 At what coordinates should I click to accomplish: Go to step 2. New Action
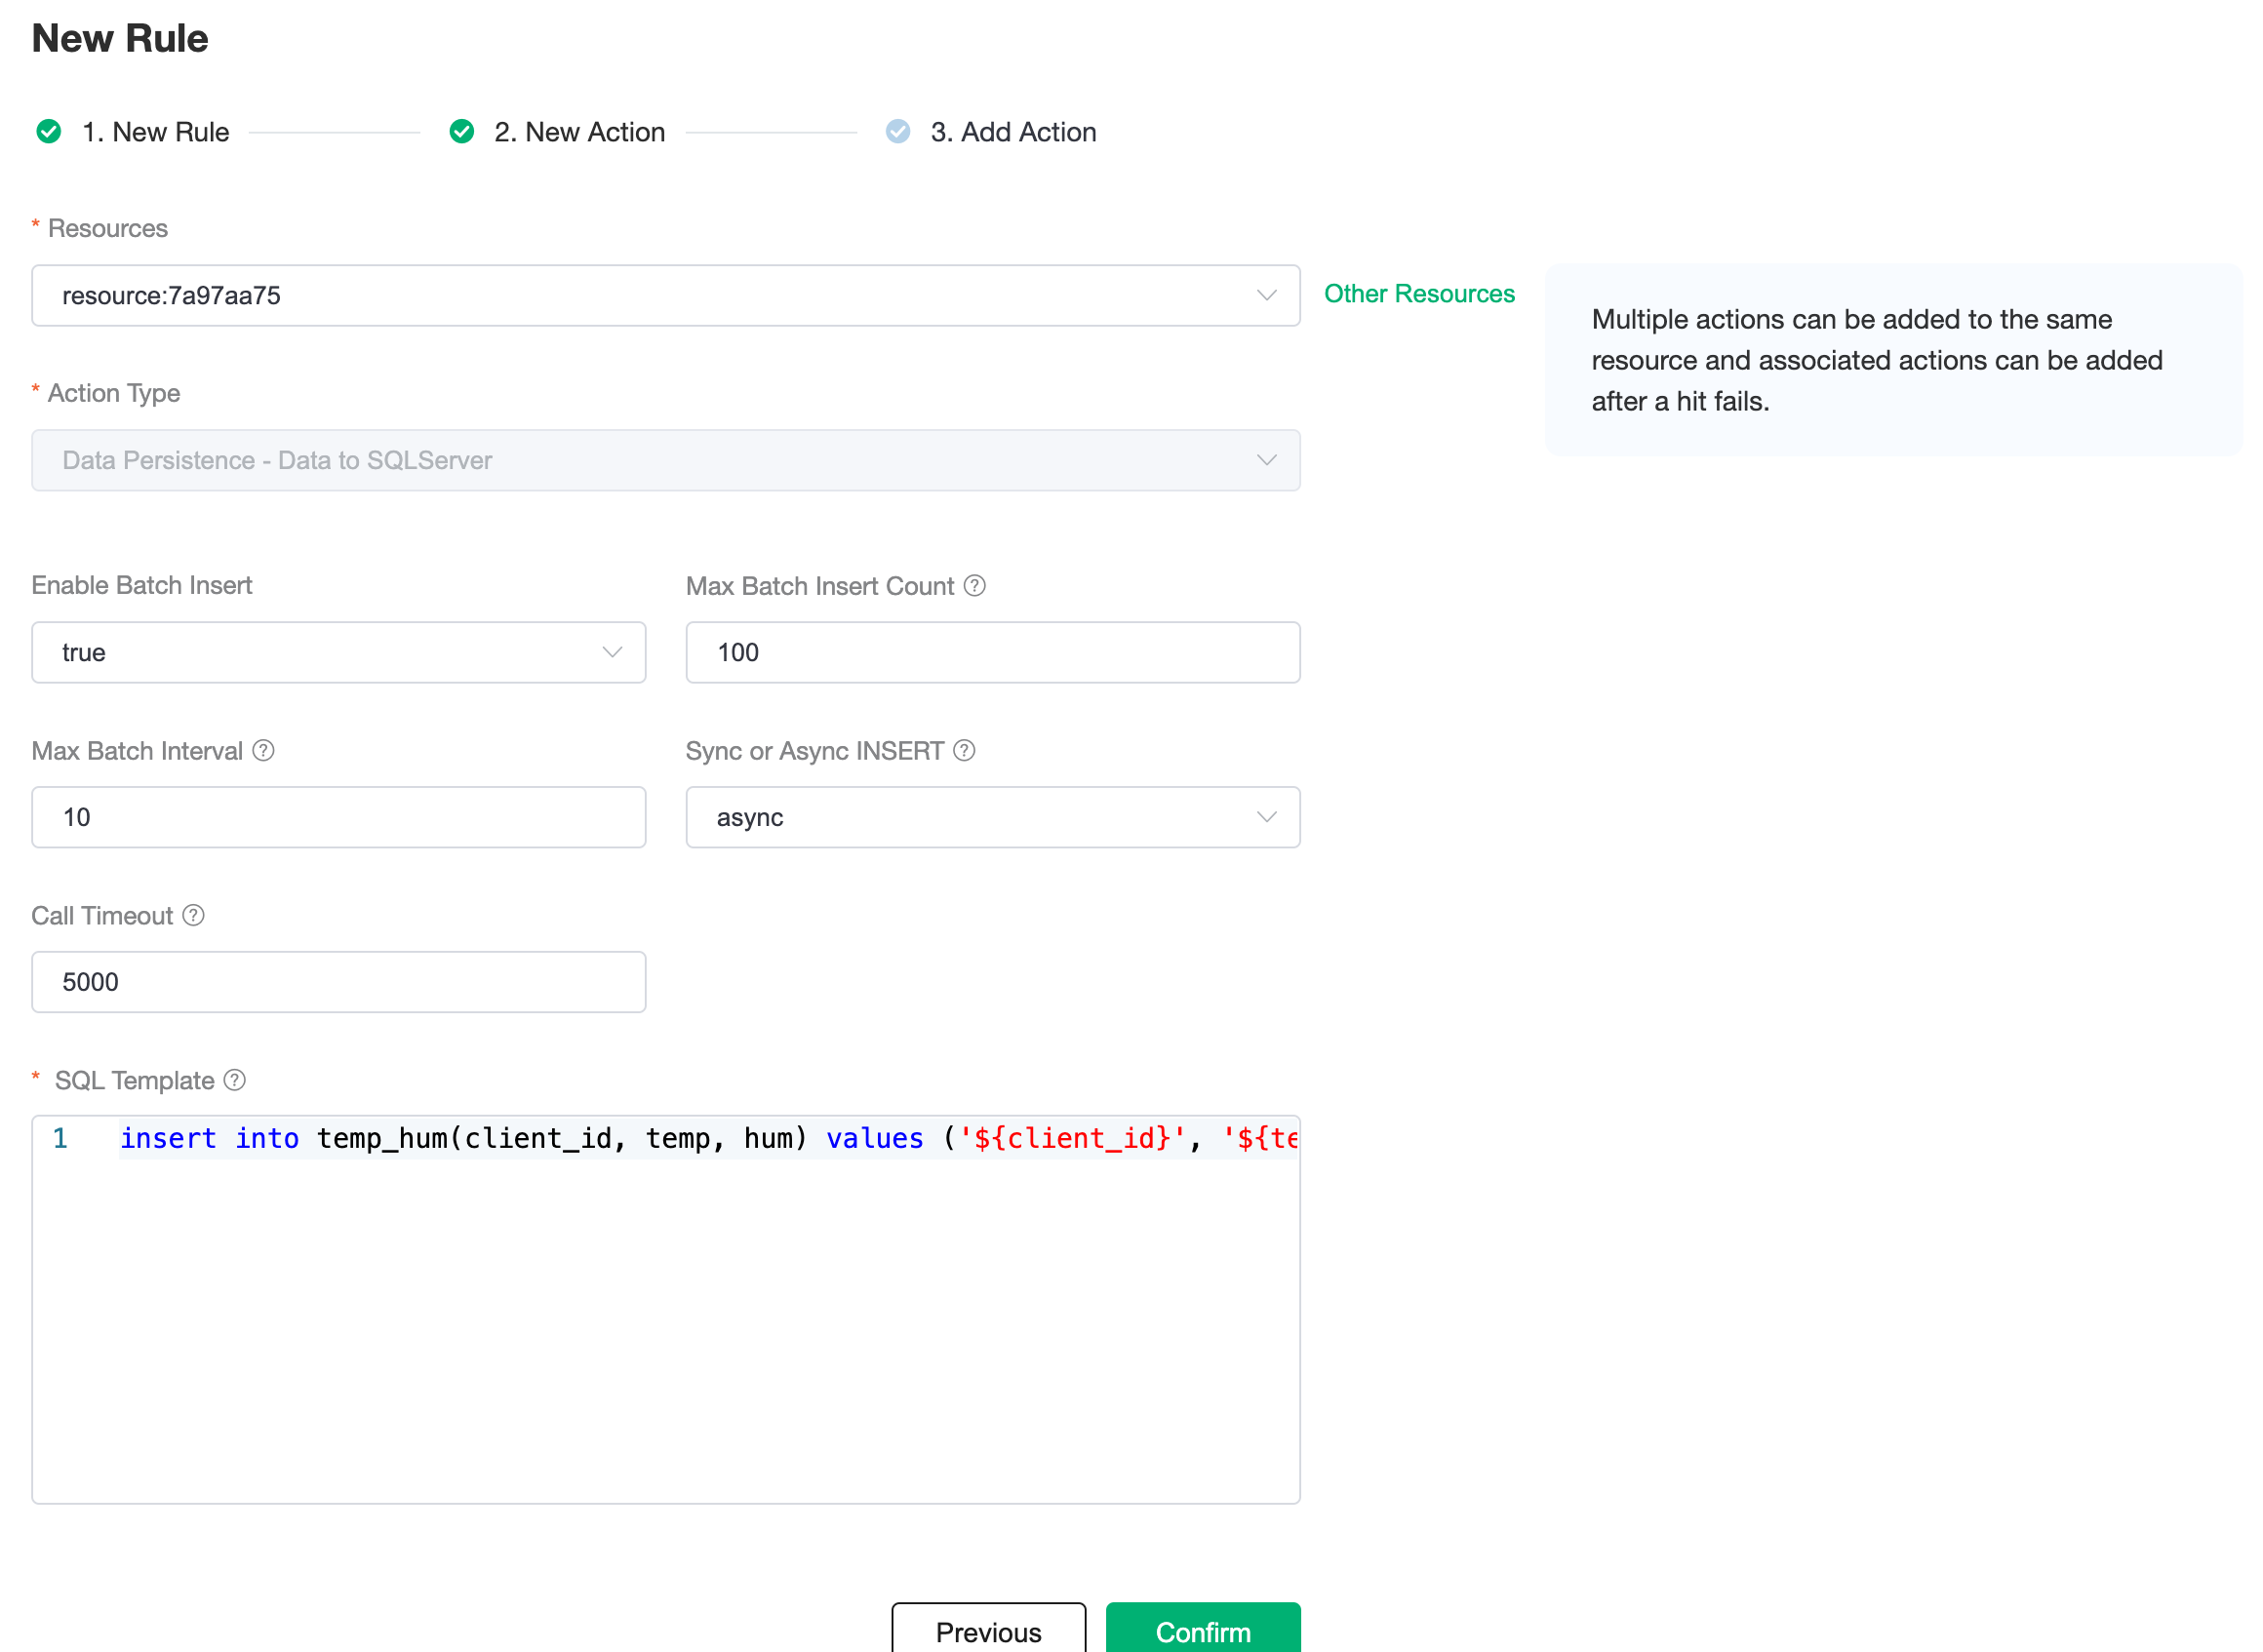(579, 132)
